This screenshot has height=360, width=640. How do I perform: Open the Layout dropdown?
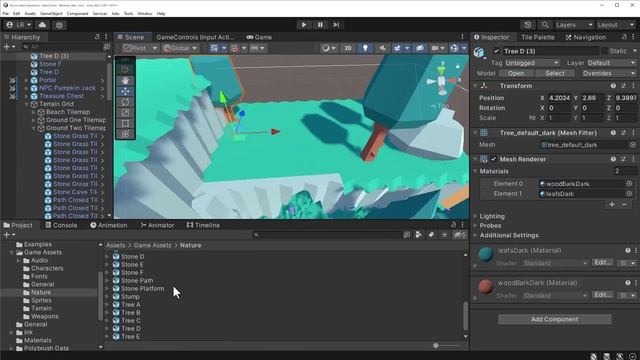coord(616,25)
